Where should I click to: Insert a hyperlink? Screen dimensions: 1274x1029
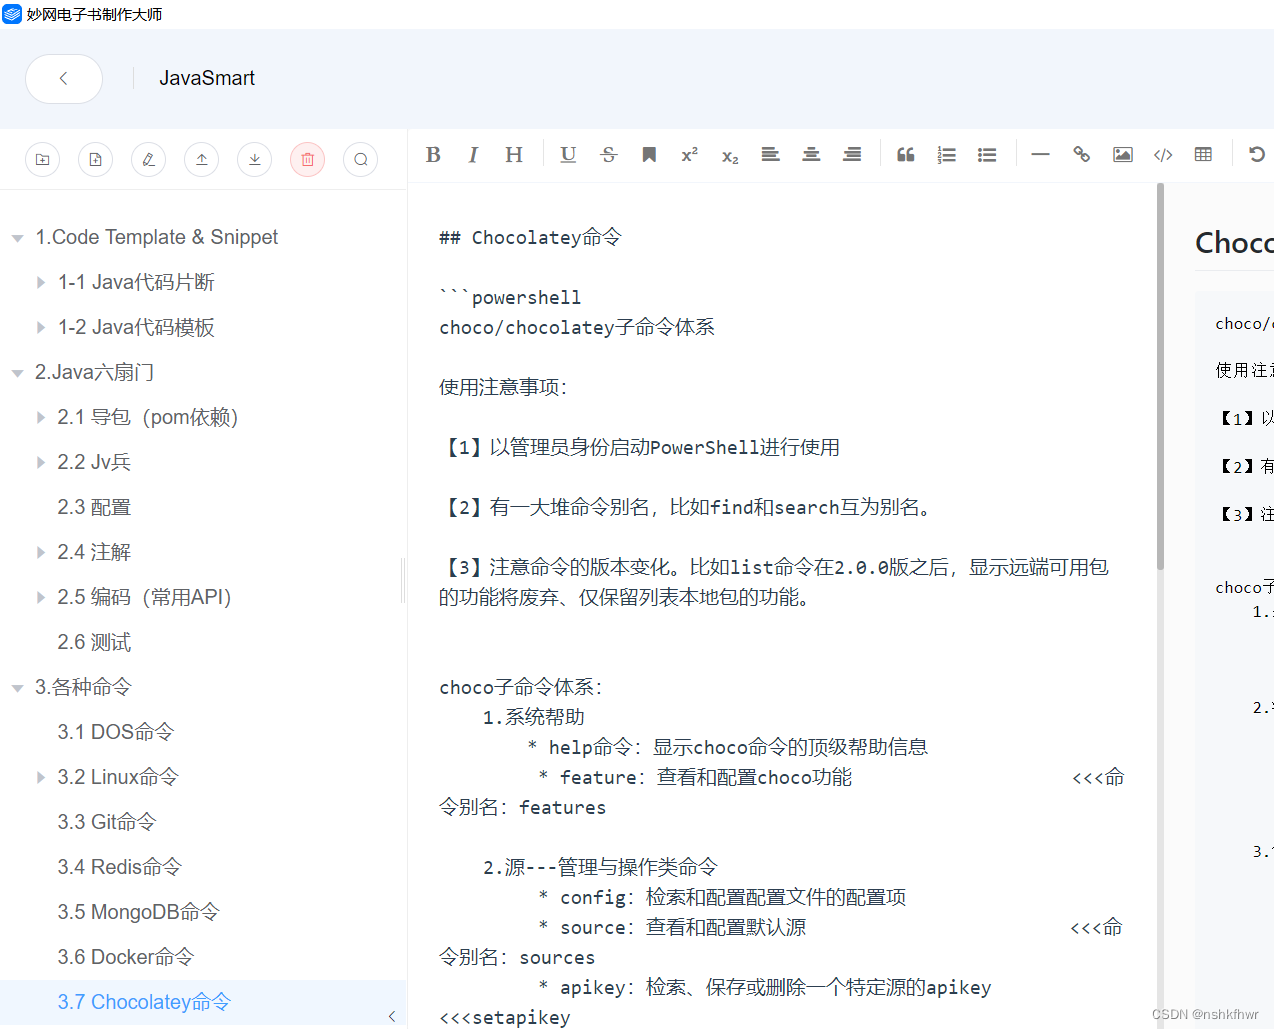[1081, 154]
